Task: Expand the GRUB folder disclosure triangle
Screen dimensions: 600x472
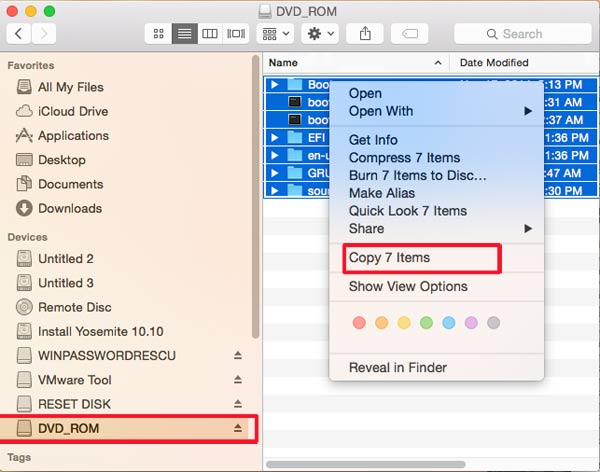Action: 274,173
